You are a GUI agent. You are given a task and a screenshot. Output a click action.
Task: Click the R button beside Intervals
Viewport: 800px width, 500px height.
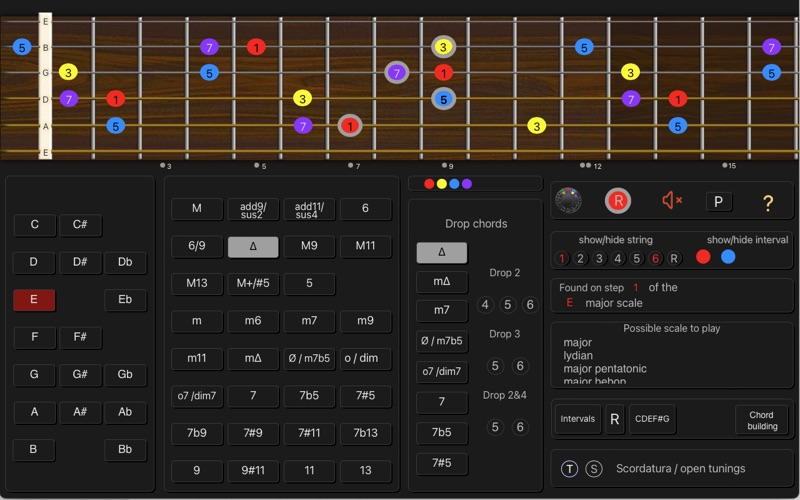click(x=614, y=419)
